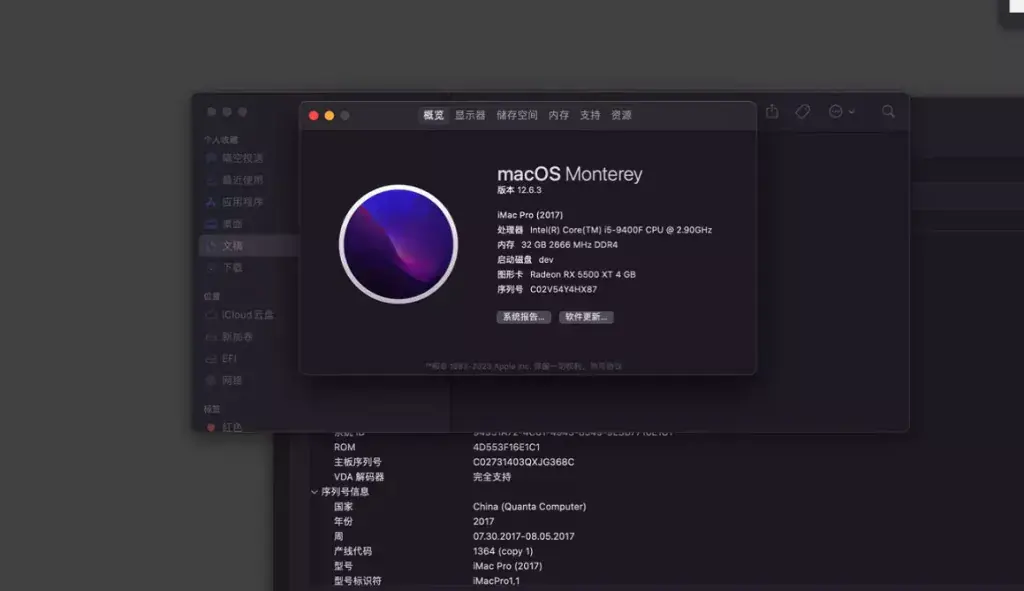Open the ellipsis action menu in Finder toolbar
This screenshot has width=1024, height=591.
point(841,112)
